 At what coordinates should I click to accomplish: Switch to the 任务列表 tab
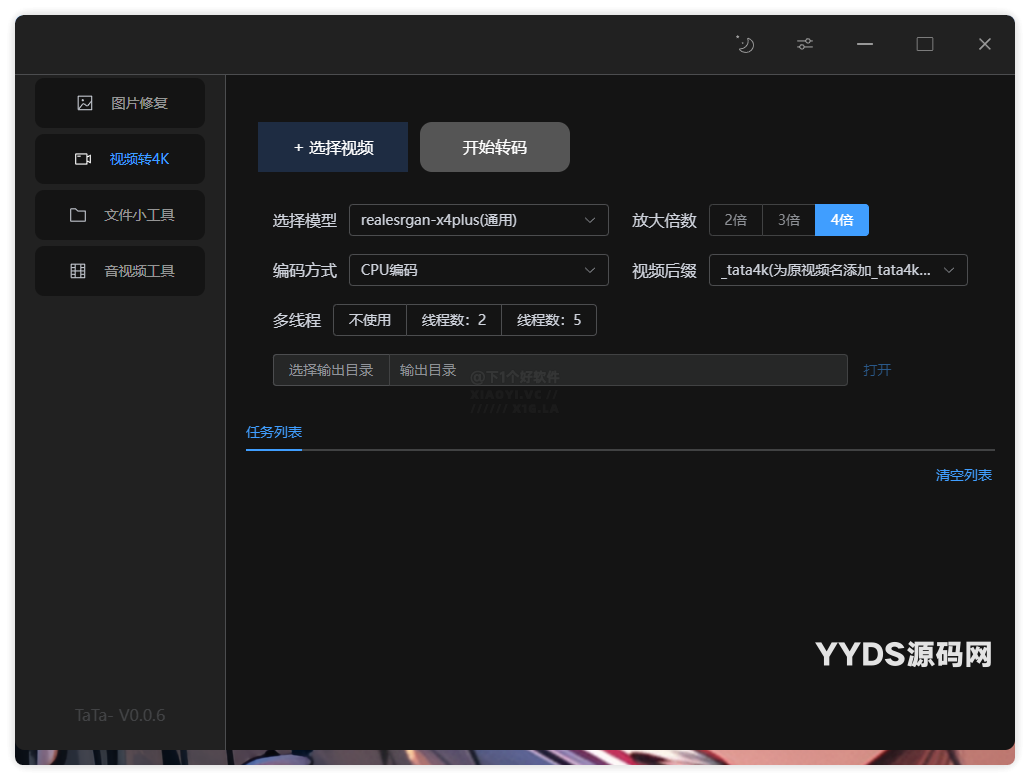pos(274,432)
